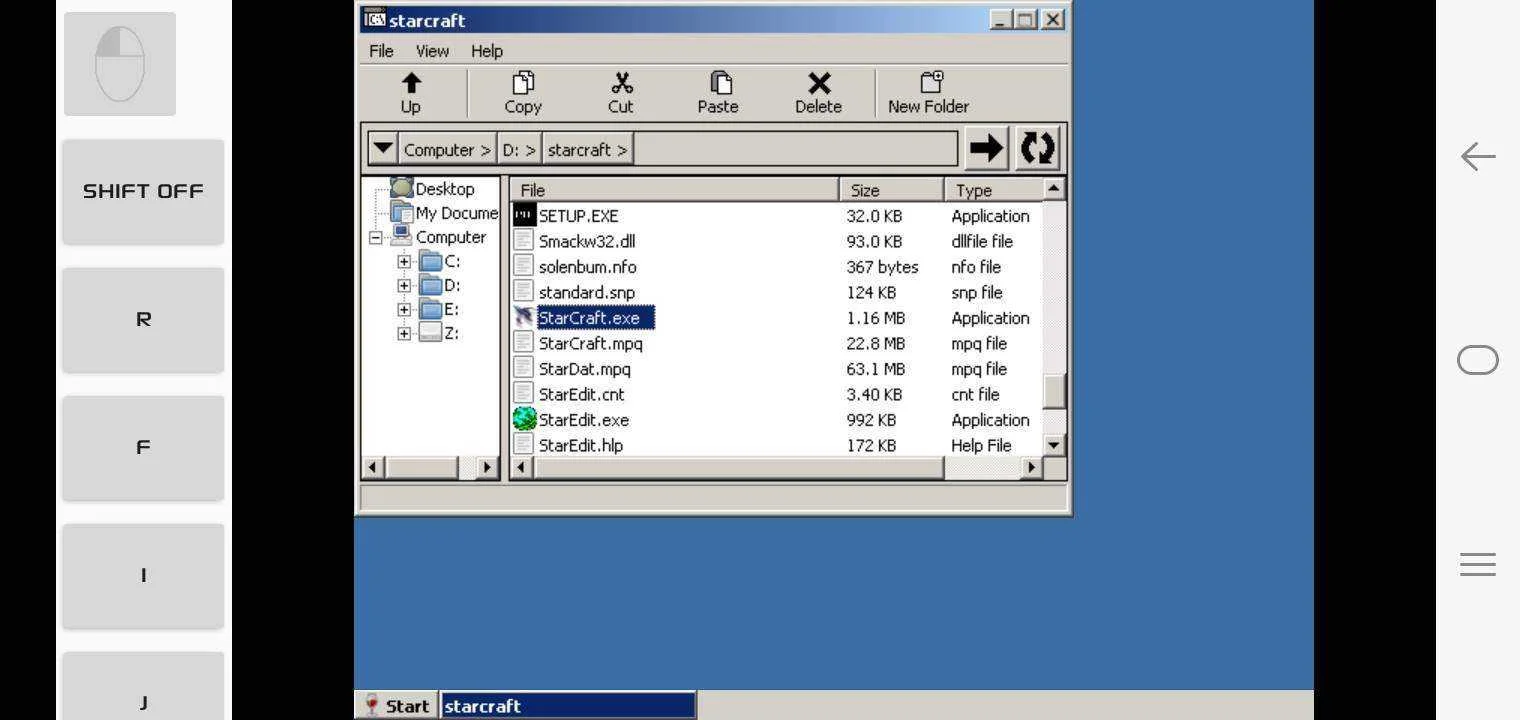Click the starcraft taskbar button
Screen dimensions: 1520x720
[x=569, y=705]
